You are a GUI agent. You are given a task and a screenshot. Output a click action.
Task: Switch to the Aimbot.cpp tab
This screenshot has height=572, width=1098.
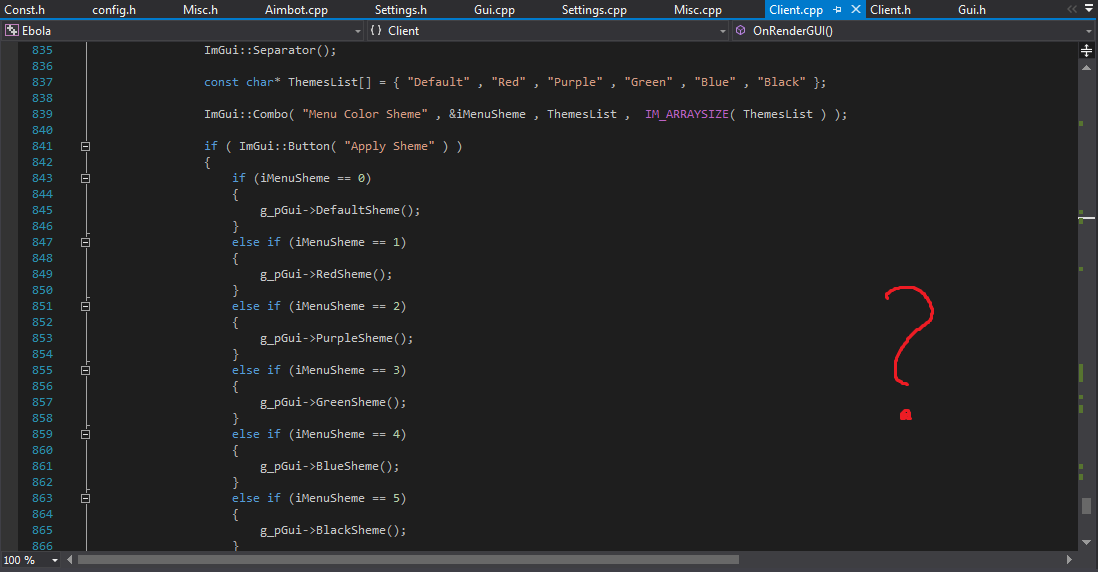(x=297, y=10)
